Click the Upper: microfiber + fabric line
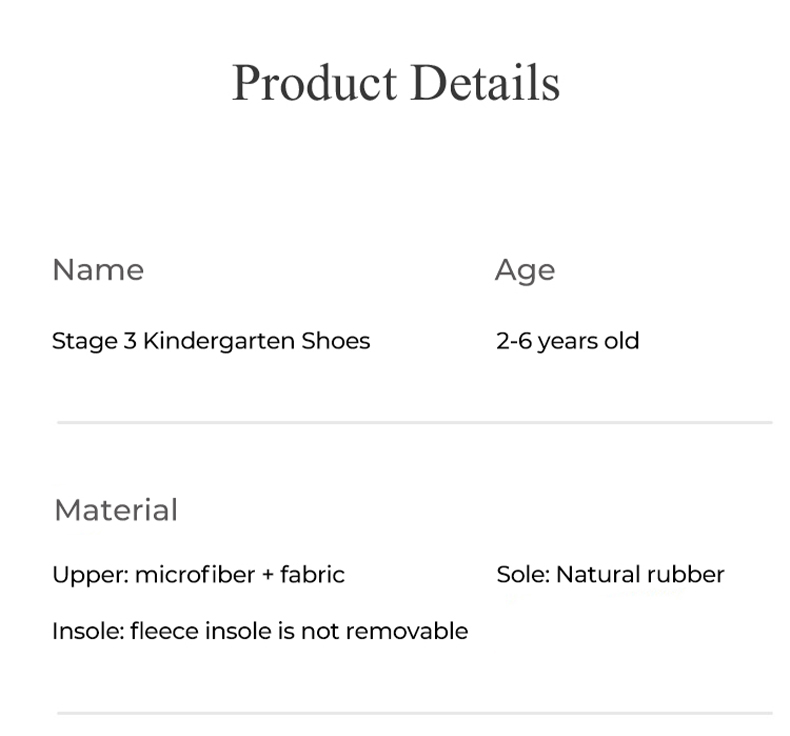Viewport: 790px width, 736px height. pyautogui.click(x=198, y=575)
